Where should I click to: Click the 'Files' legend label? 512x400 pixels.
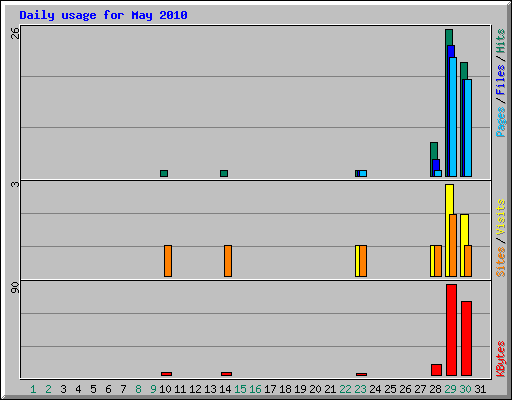pos(500,80)
